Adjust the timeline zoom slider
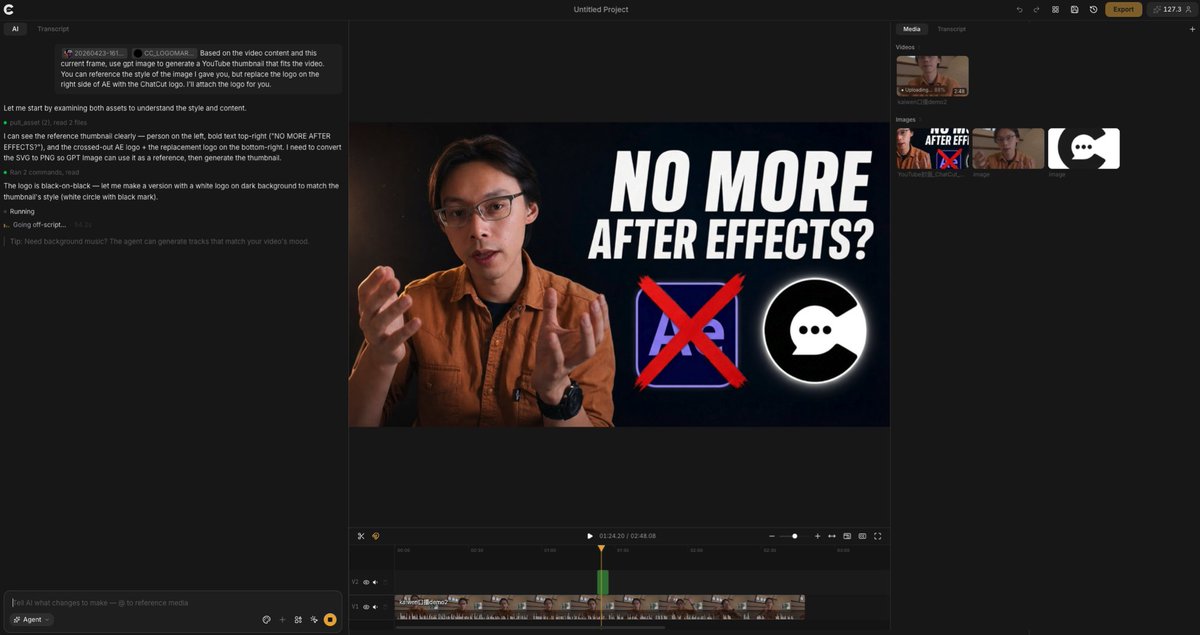The width and height of the screenshot is (1200, 635). coord(793,536)
